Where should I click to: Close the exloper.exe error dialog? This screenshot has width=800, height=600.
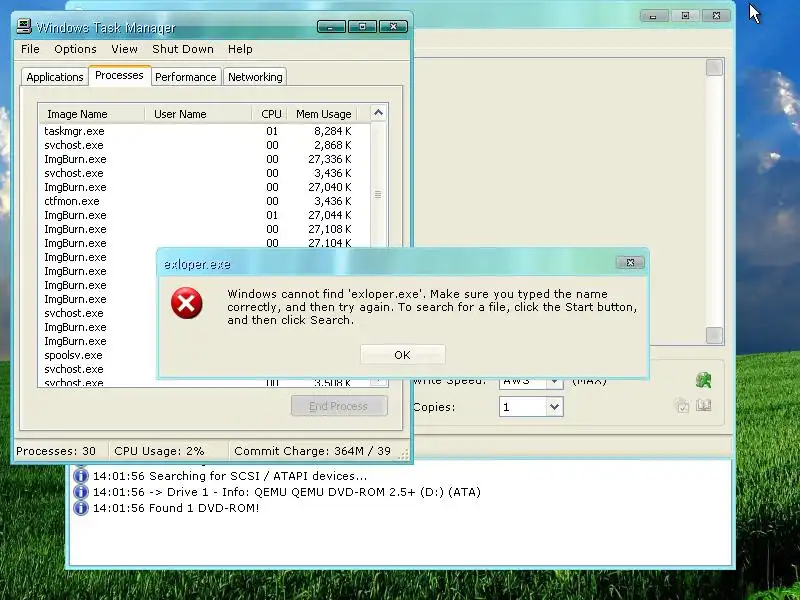click(630, 263)
